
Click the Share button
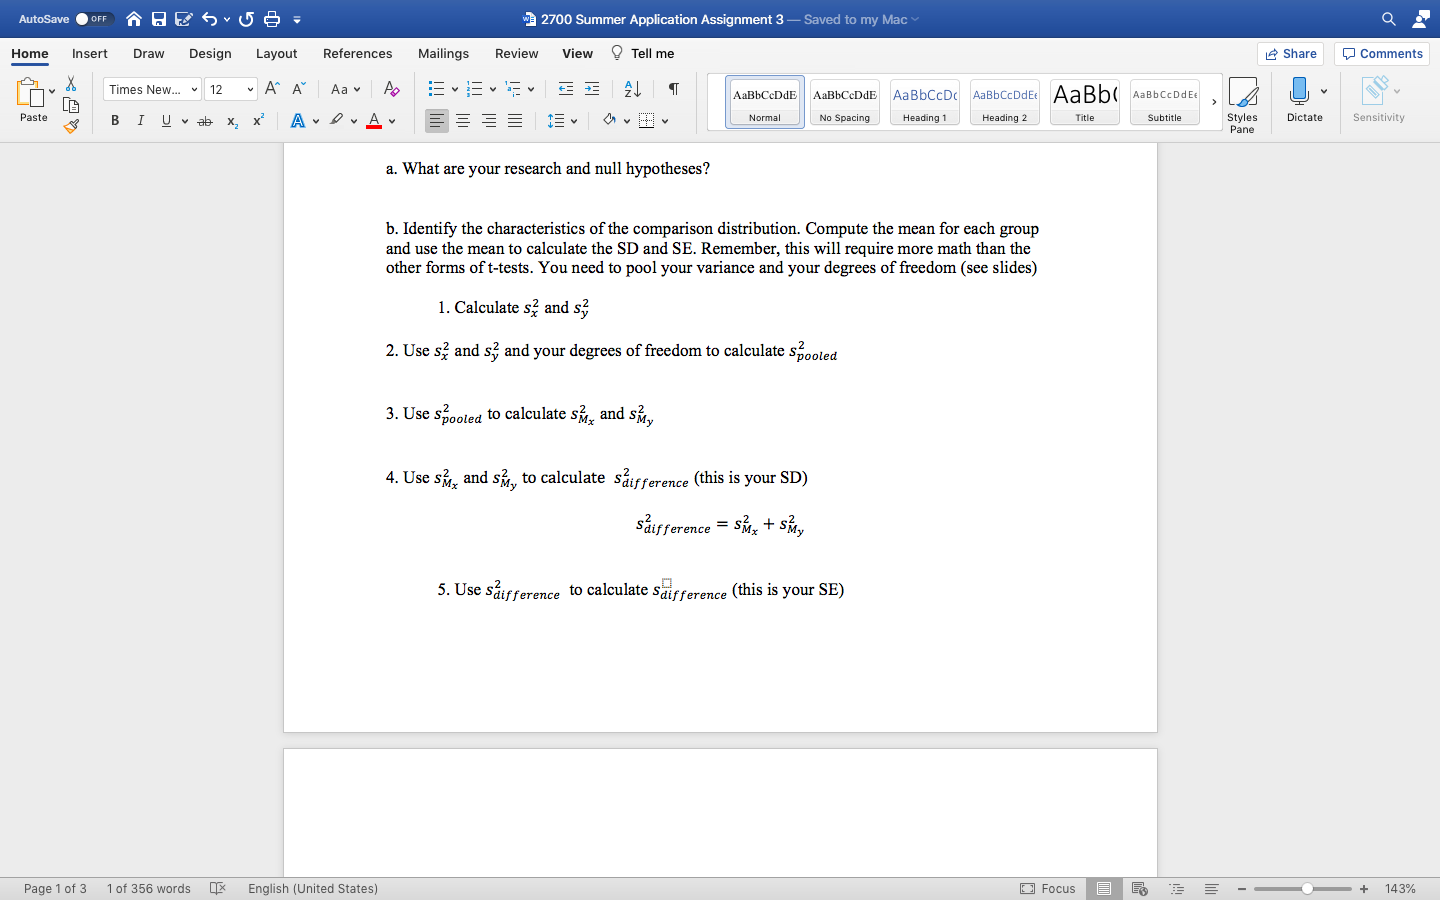pyautogui.click(x=1290, y=53)
